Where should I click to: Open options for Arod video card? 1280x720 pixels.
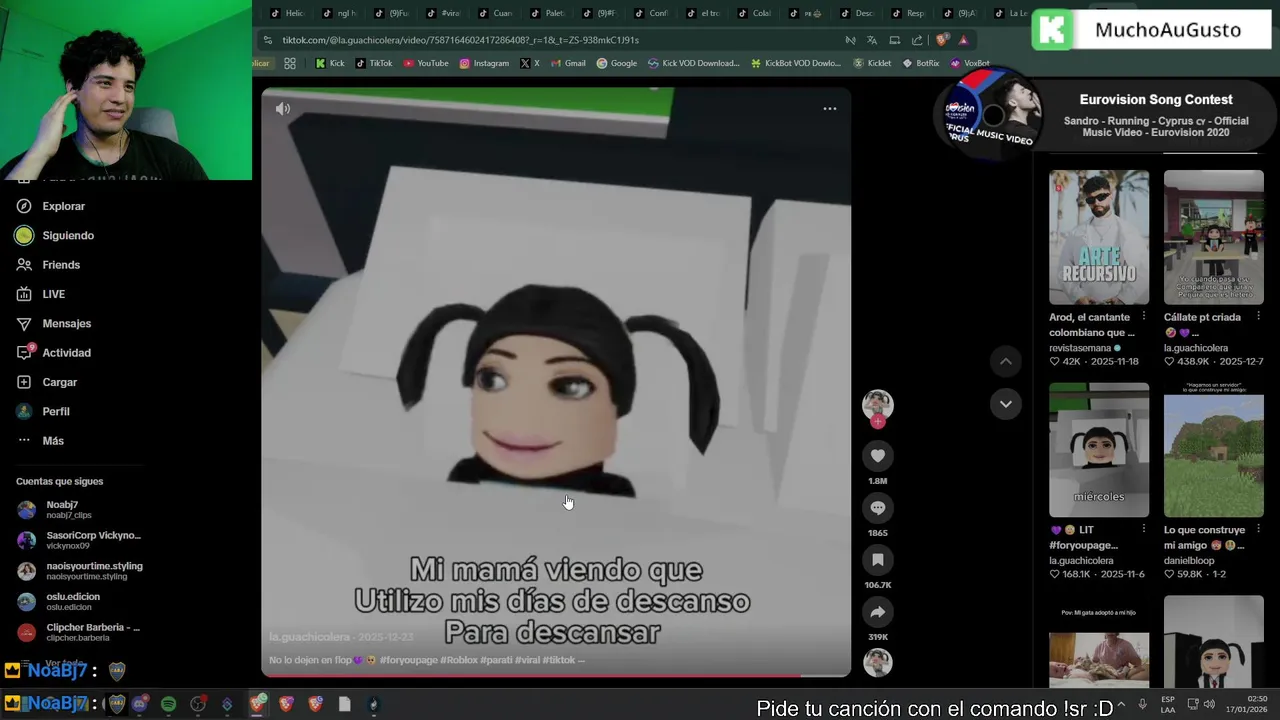pos(1144,317)
